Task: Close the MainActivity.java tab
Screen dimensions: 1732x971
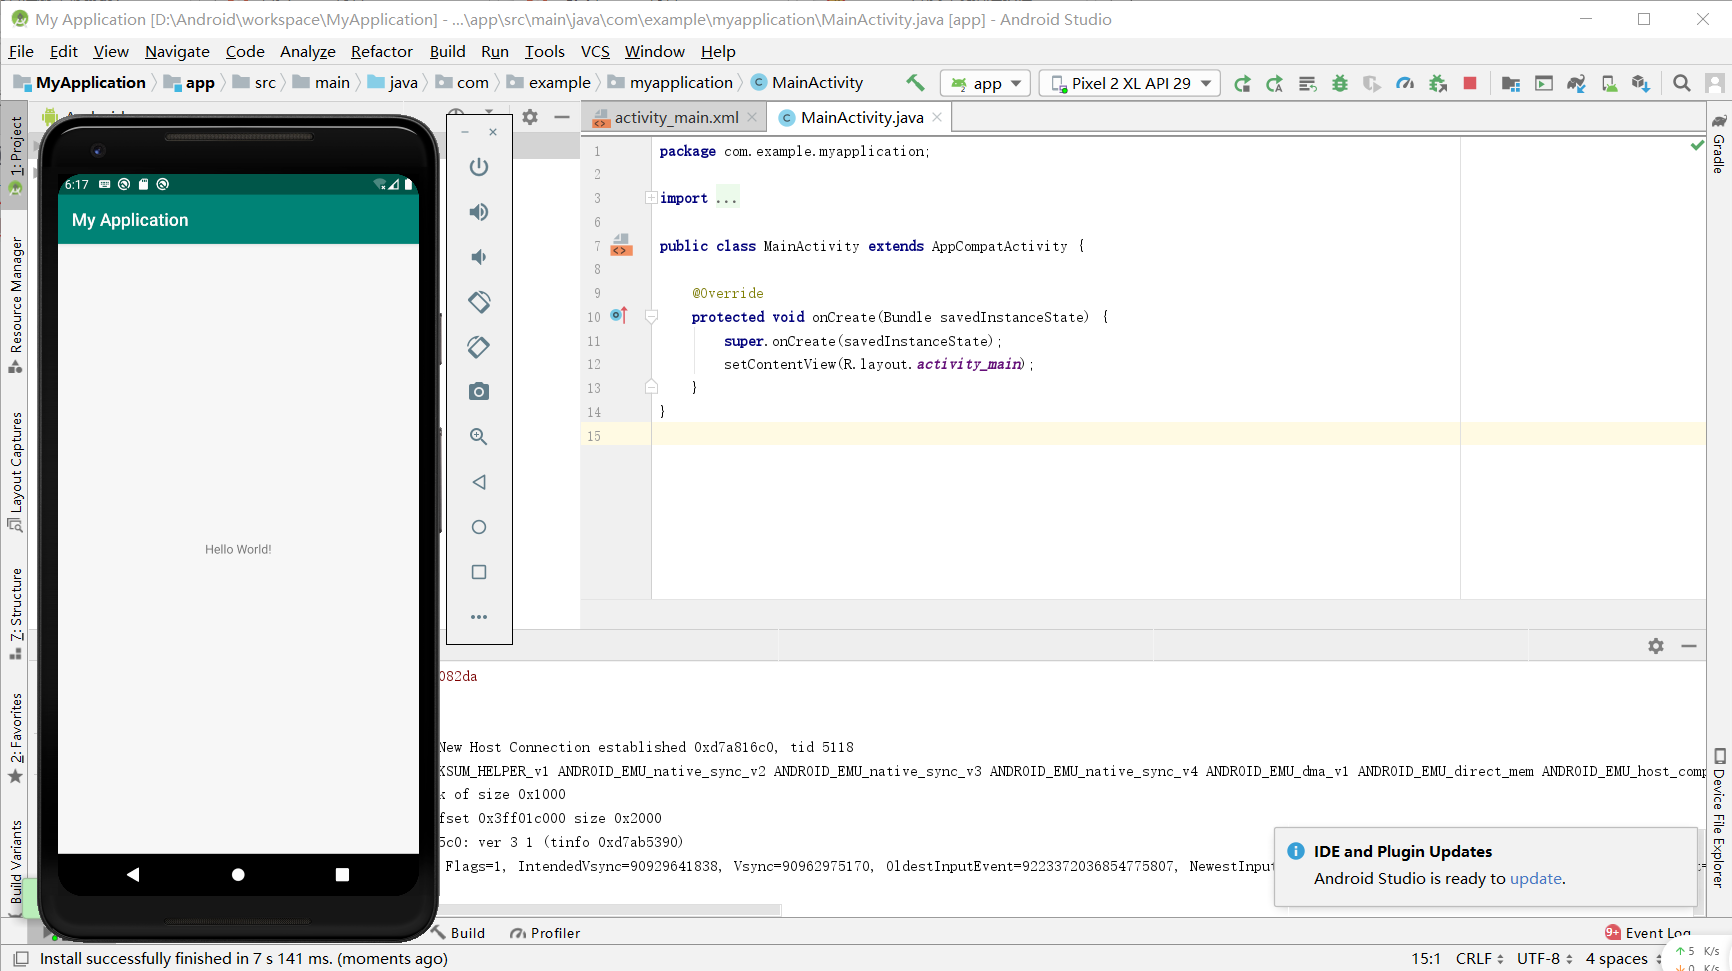Action: [937, 118]
